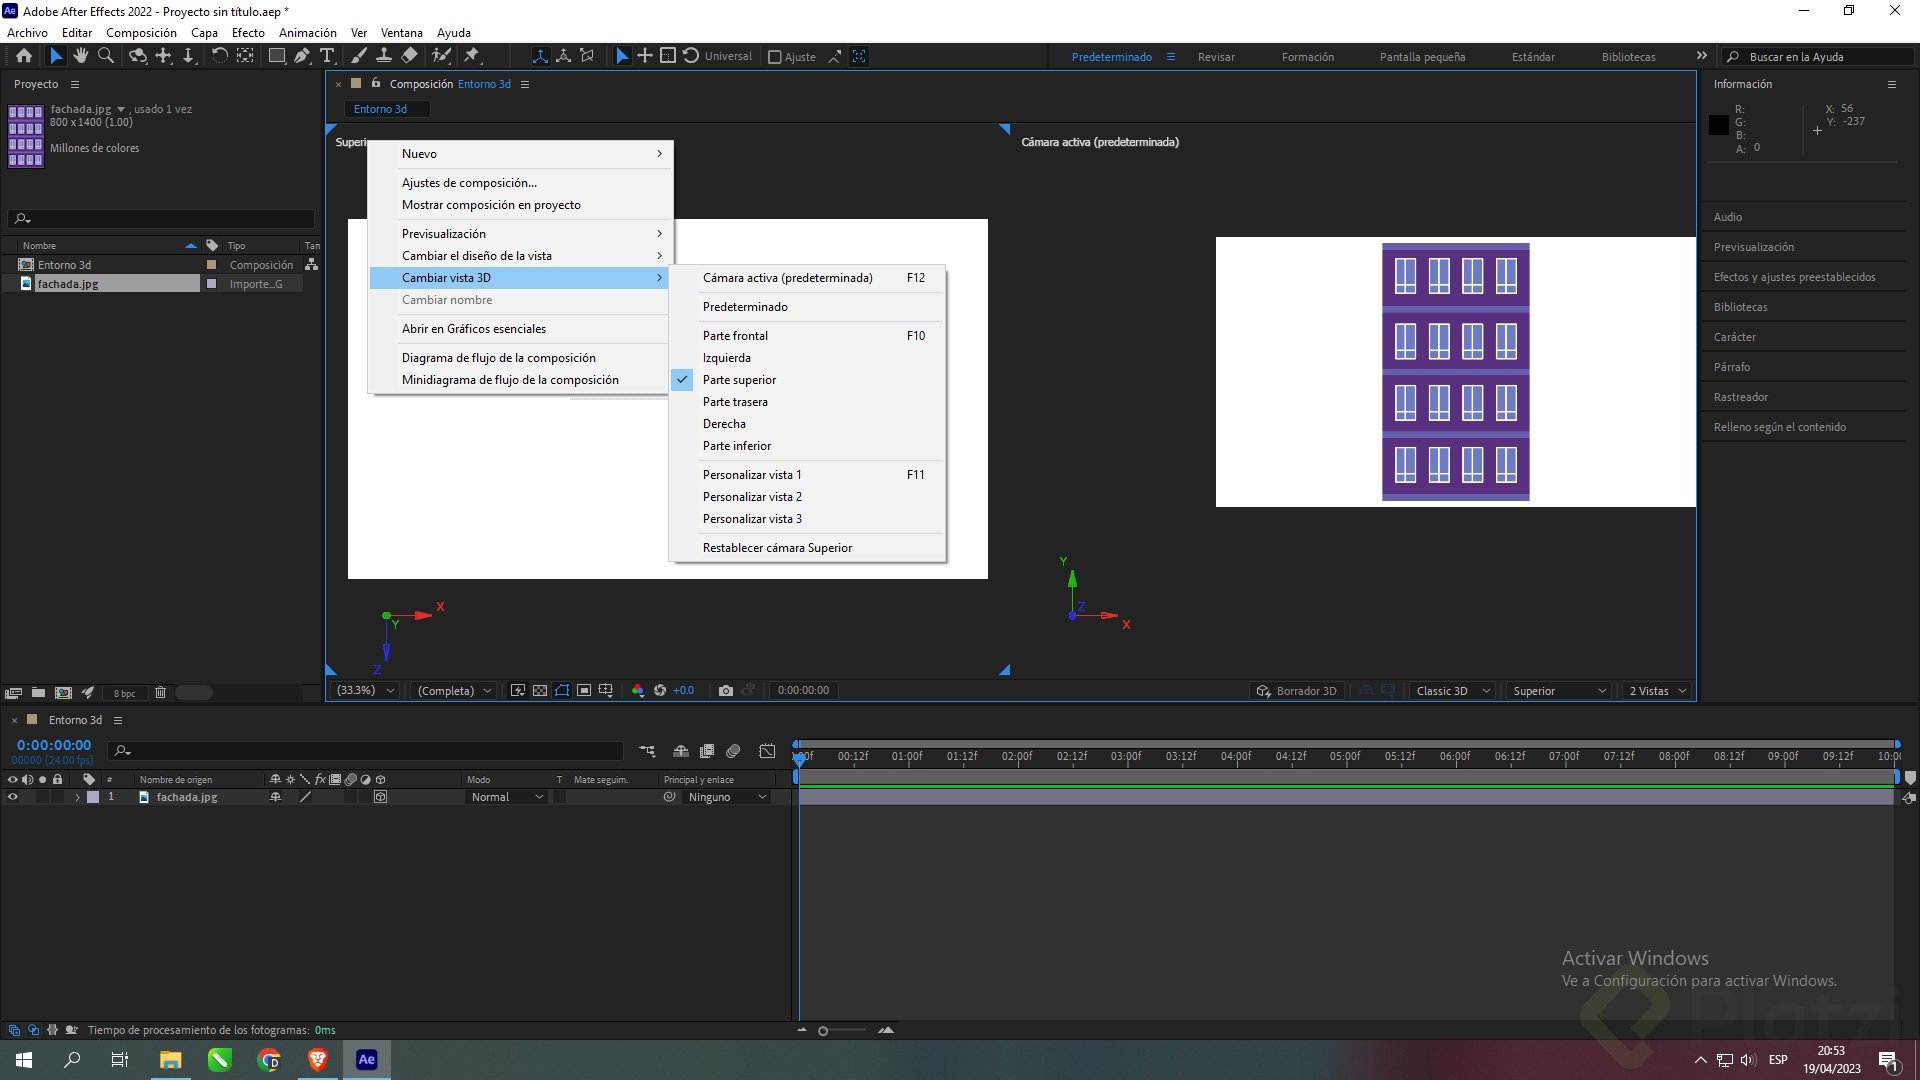Open the 2 Vistas view layout dropdown
The image size is (1920, 1080).
[1657, 691]
